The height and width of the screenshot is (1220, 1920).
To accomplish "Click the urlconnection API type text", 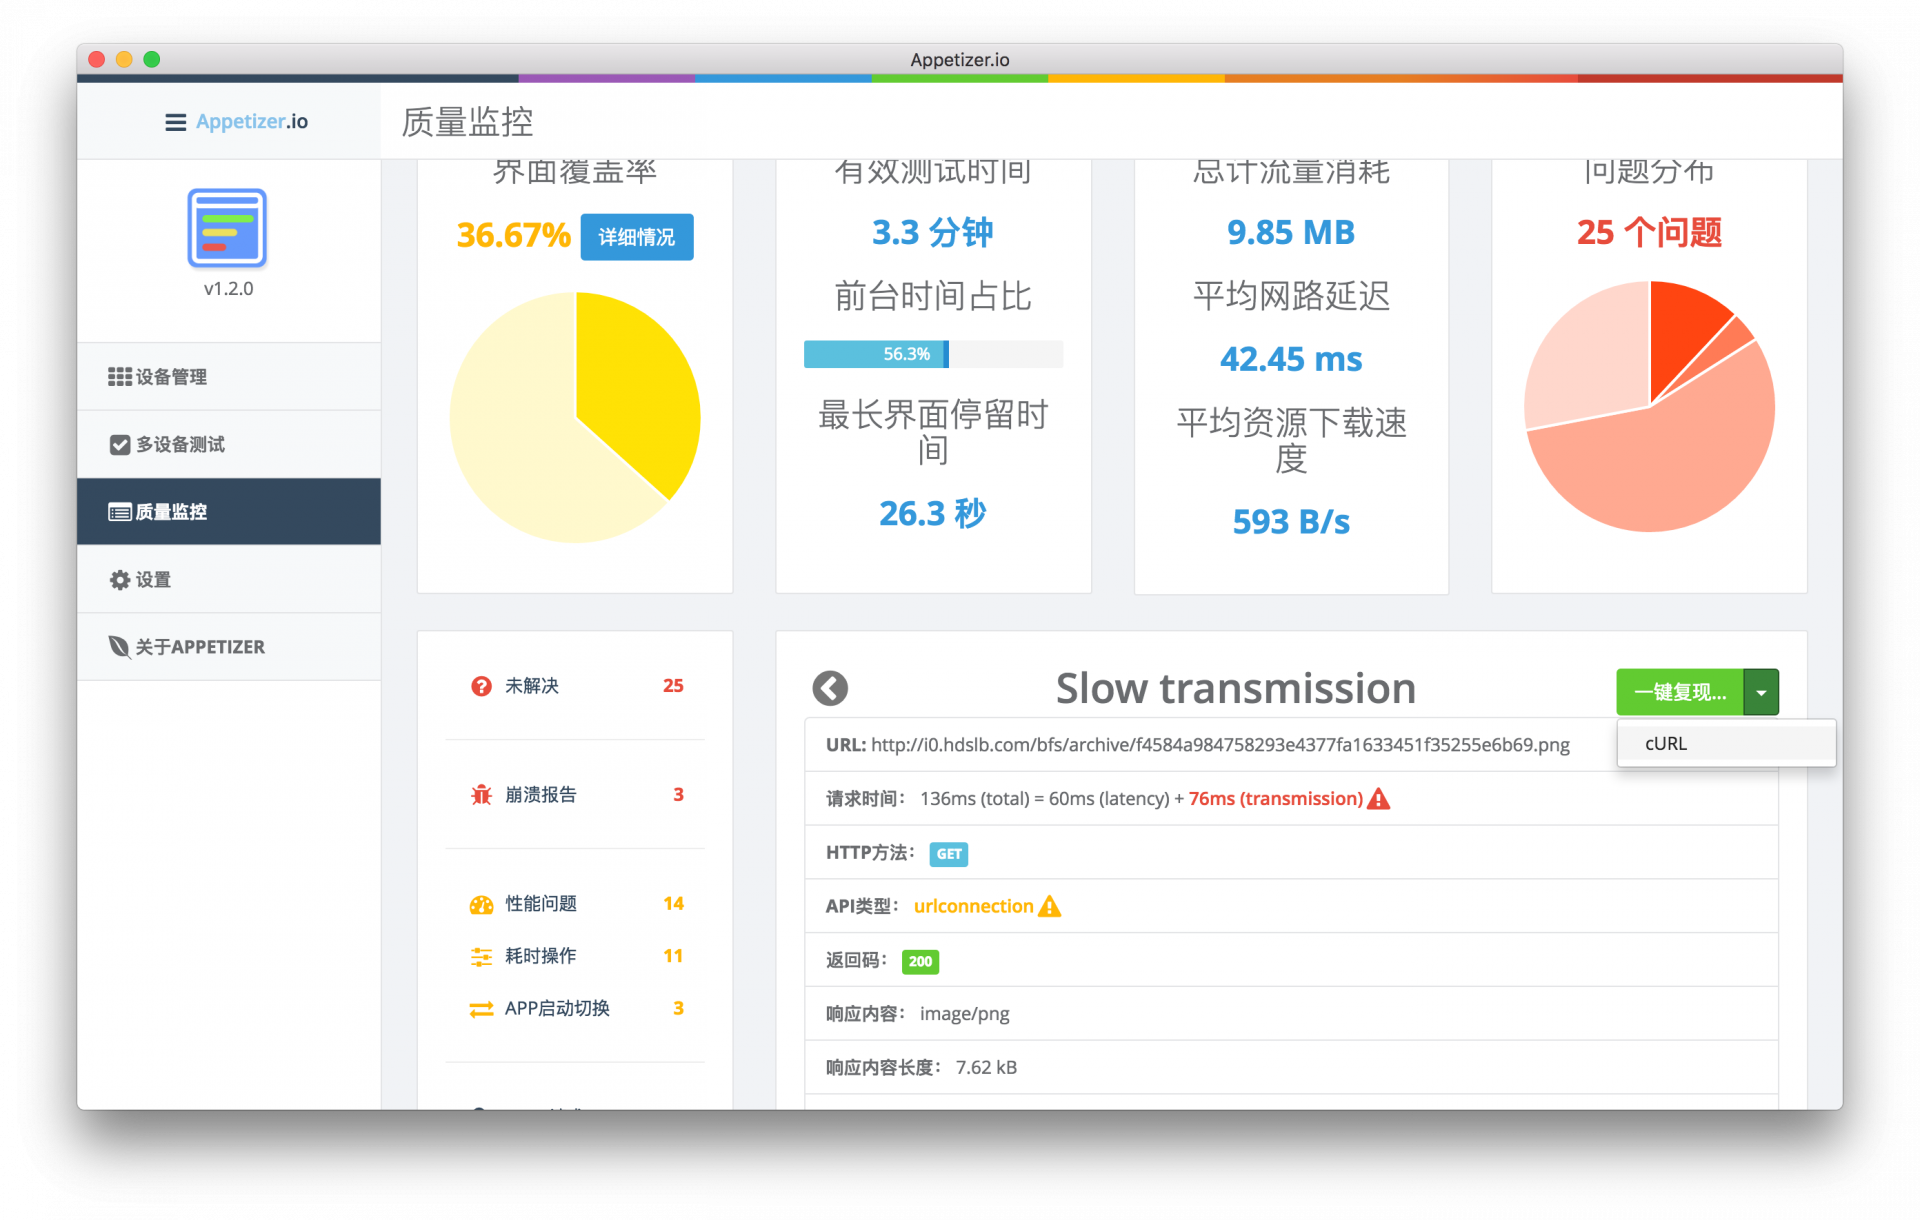I will [973, 906].
